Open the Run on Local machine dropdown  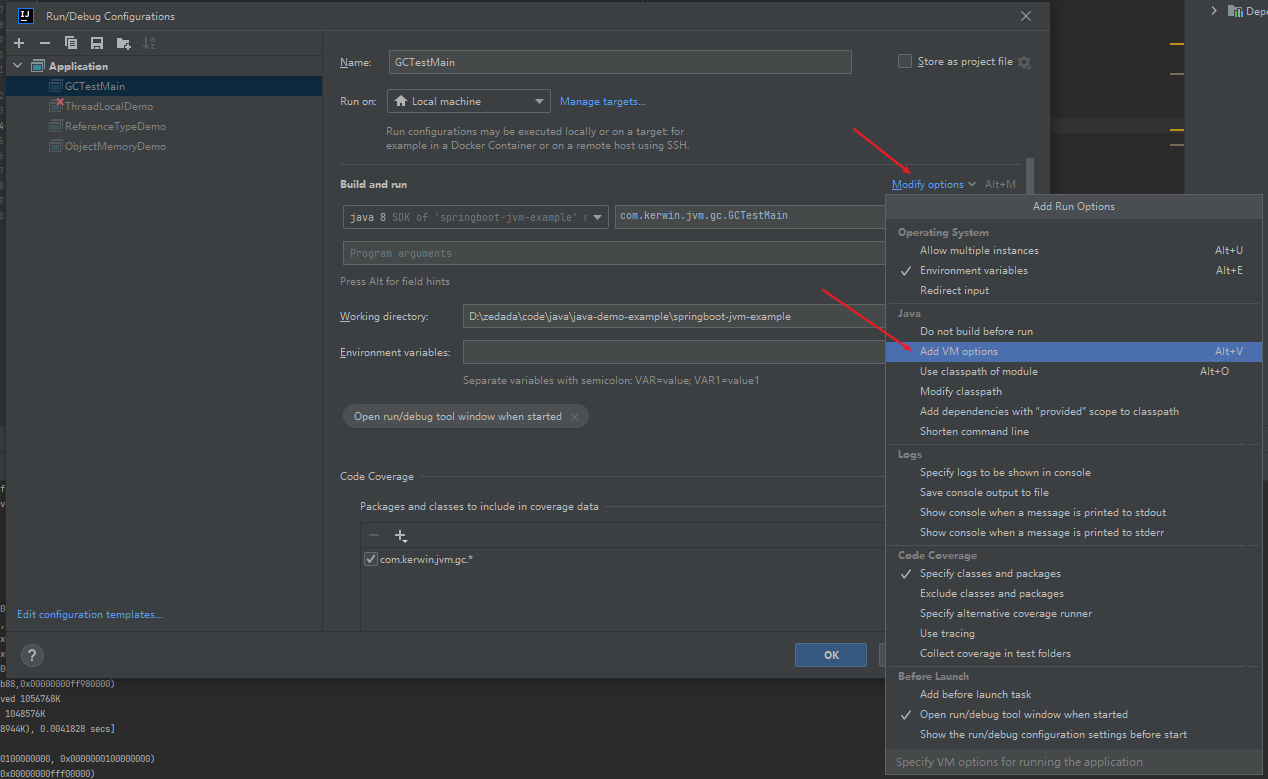(x=469, y=101)
